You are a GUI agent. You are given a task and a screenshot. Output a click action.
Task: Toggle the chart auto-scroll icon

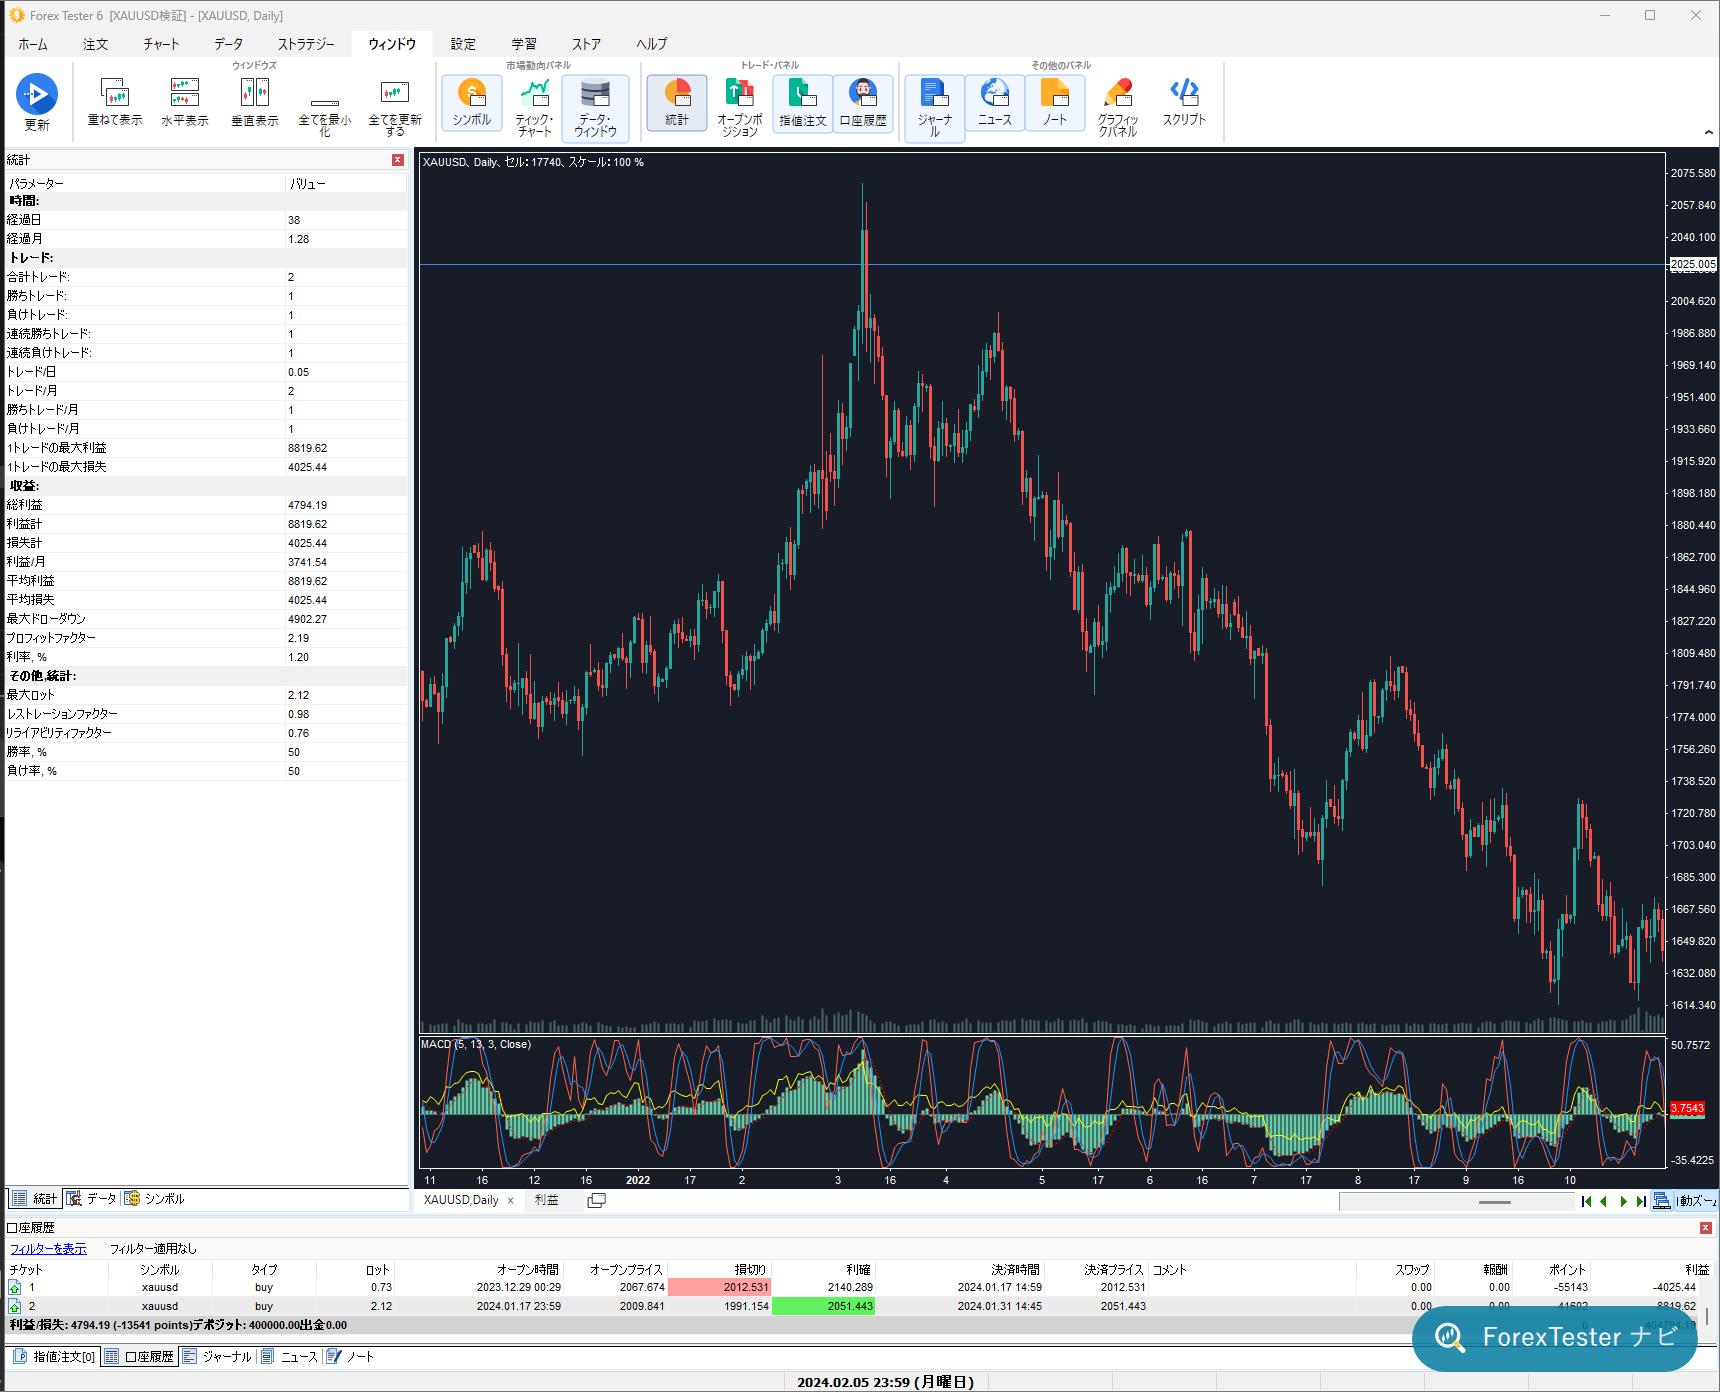(1661, 1201)
